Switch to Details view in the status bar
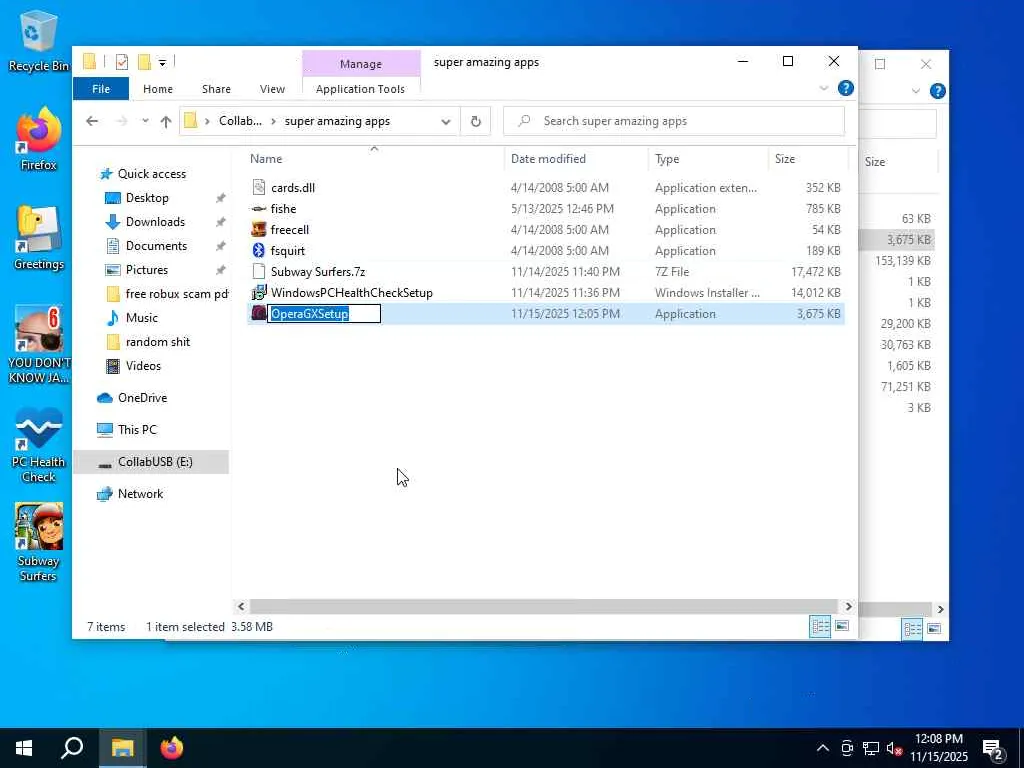1024x768 pixels. [820, 627]
